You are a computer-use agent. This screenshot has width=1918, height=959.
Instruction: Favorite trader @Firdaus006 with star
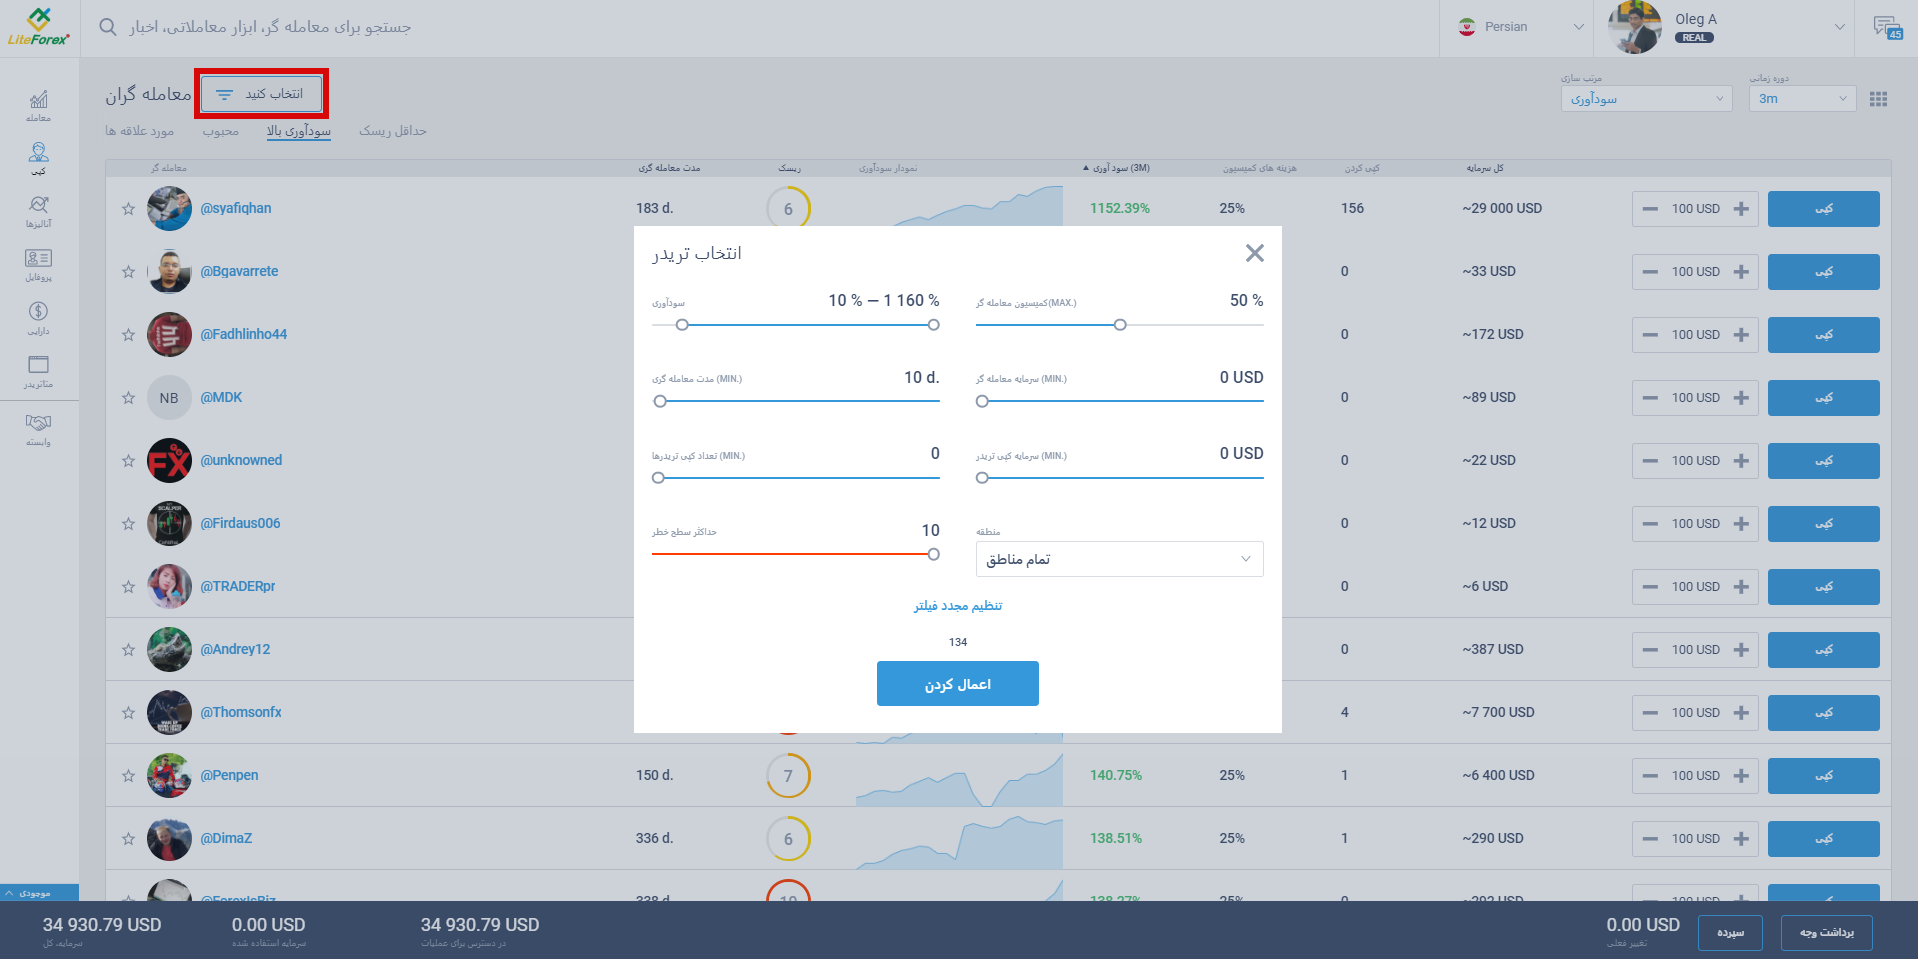click(x=128, y=524)
